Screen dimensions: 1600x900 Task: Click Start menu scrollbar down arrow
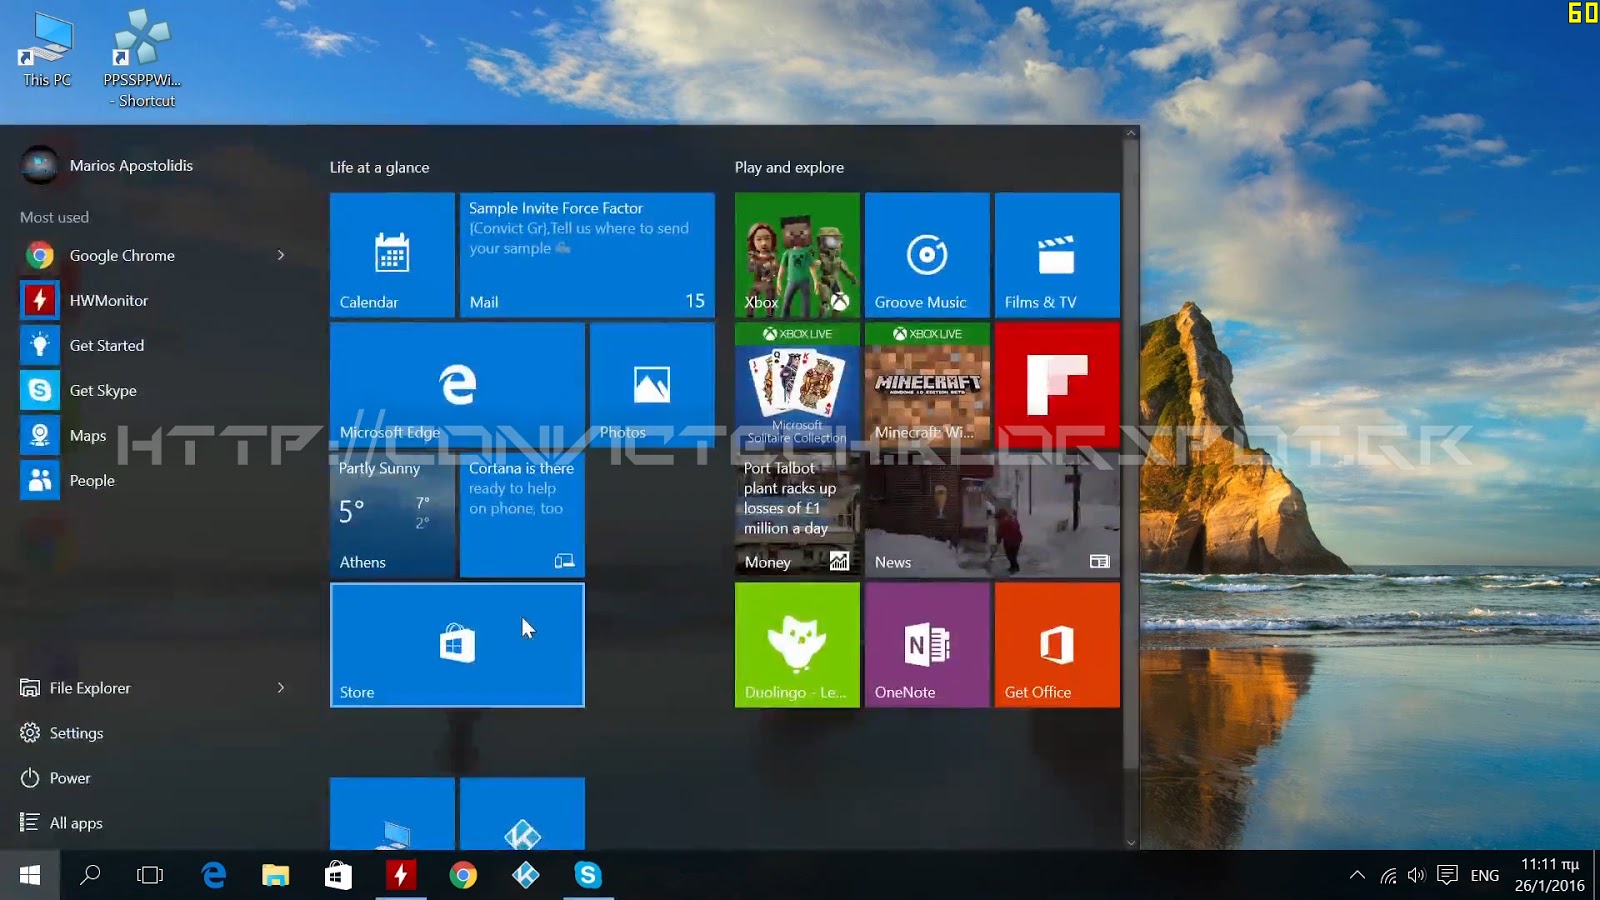1131,842
